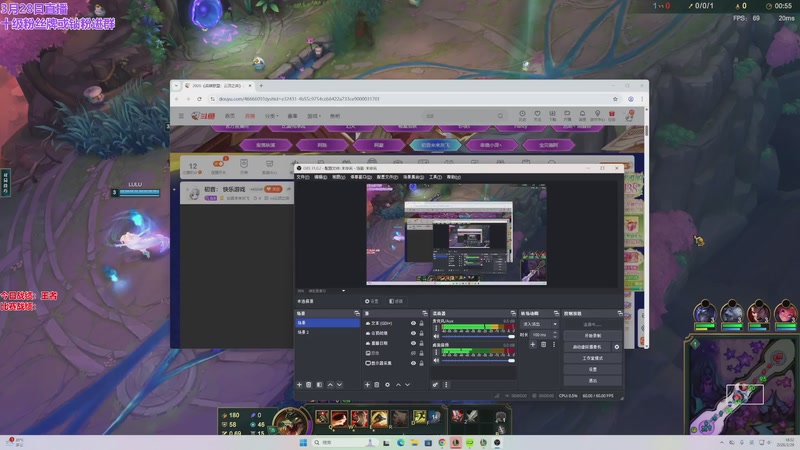Pop out the OBS scenes dock

tap(357, 313)
